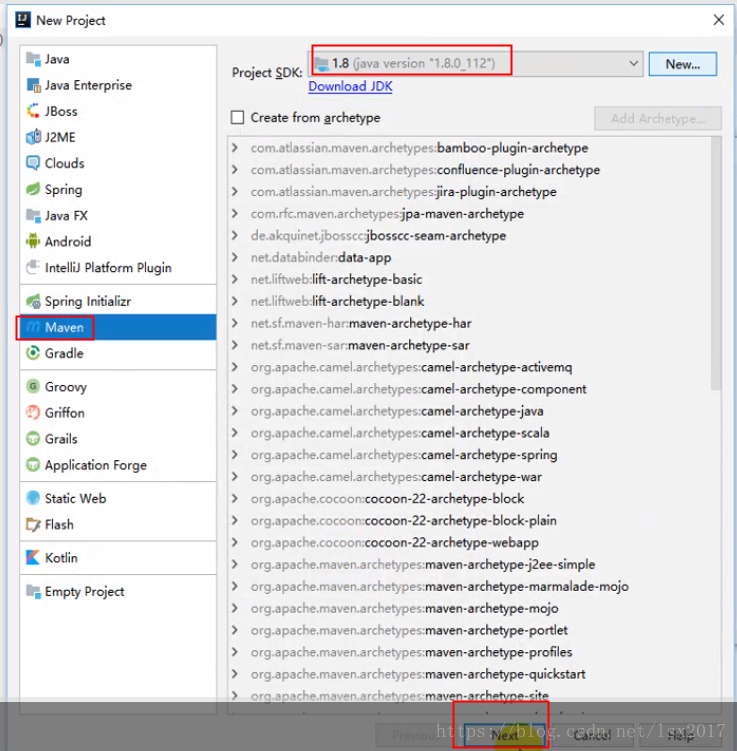
Task: Select maven-archetype-profiles row
Action: [x=470, y=652]
